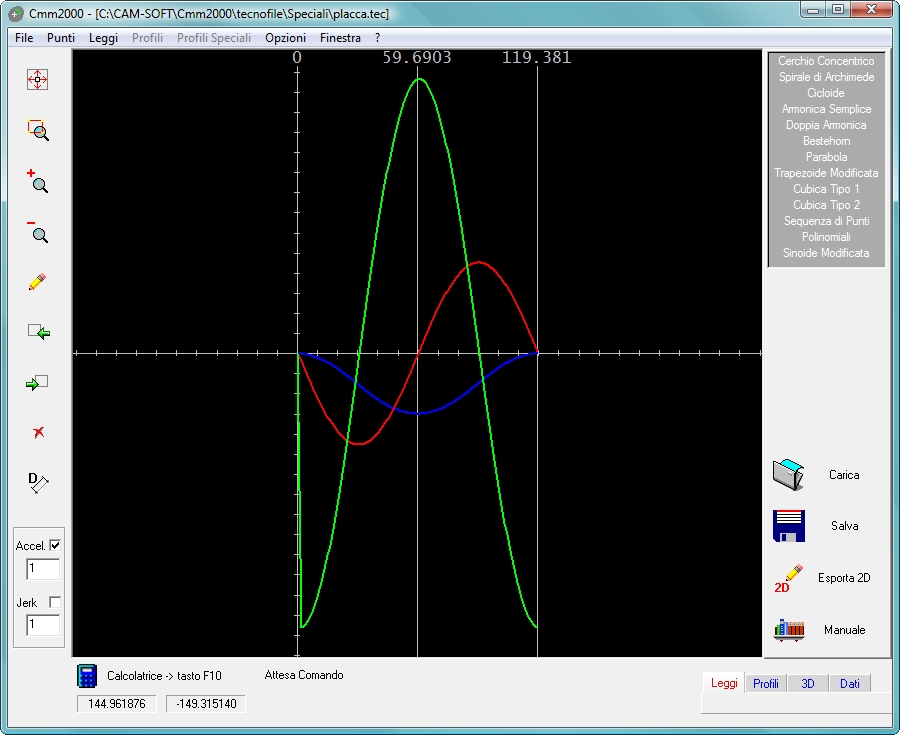Click the Salva label
Viewport: 900px width, 735px height.
pos(844,526)
